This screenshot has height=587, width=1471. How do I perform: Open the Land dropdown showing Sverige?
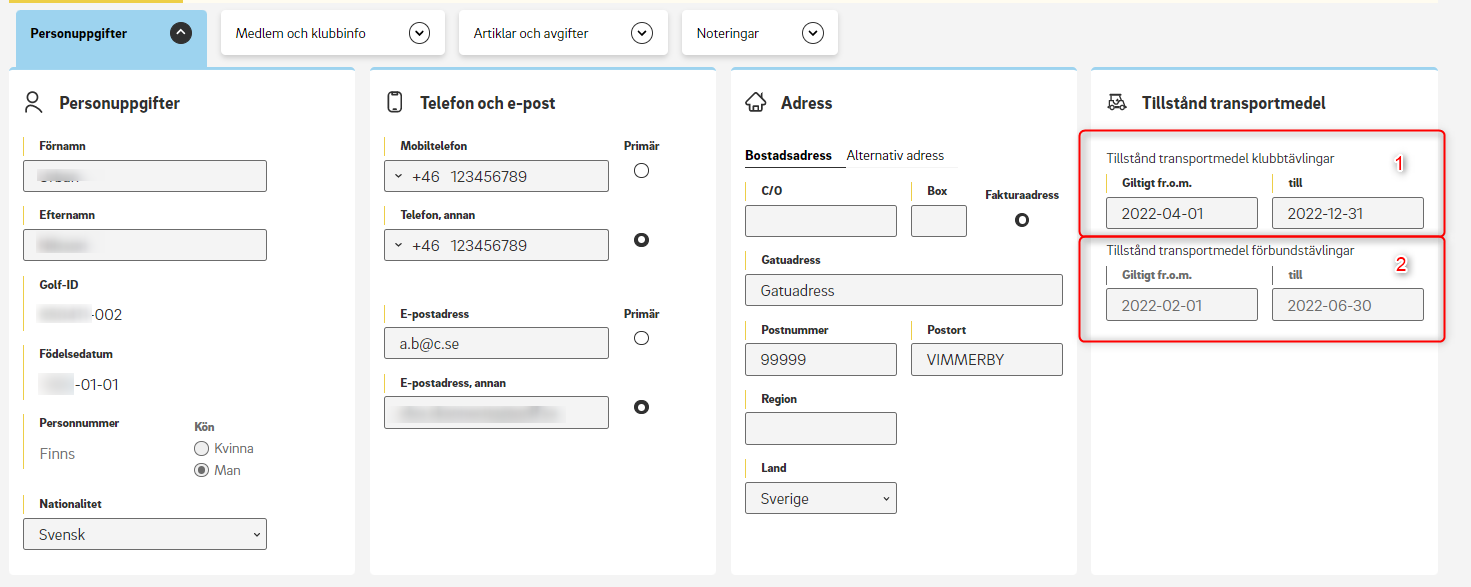coord(821,498)
